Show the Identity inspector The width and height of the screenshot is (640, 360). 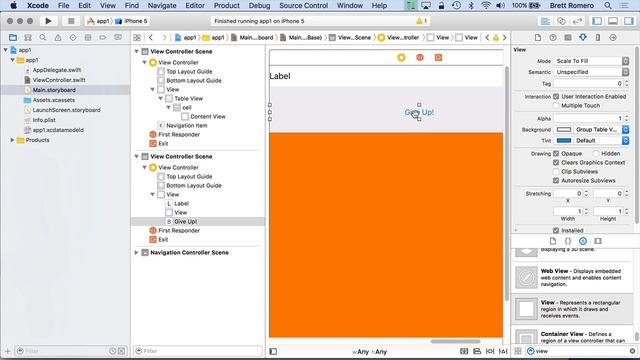568,38
